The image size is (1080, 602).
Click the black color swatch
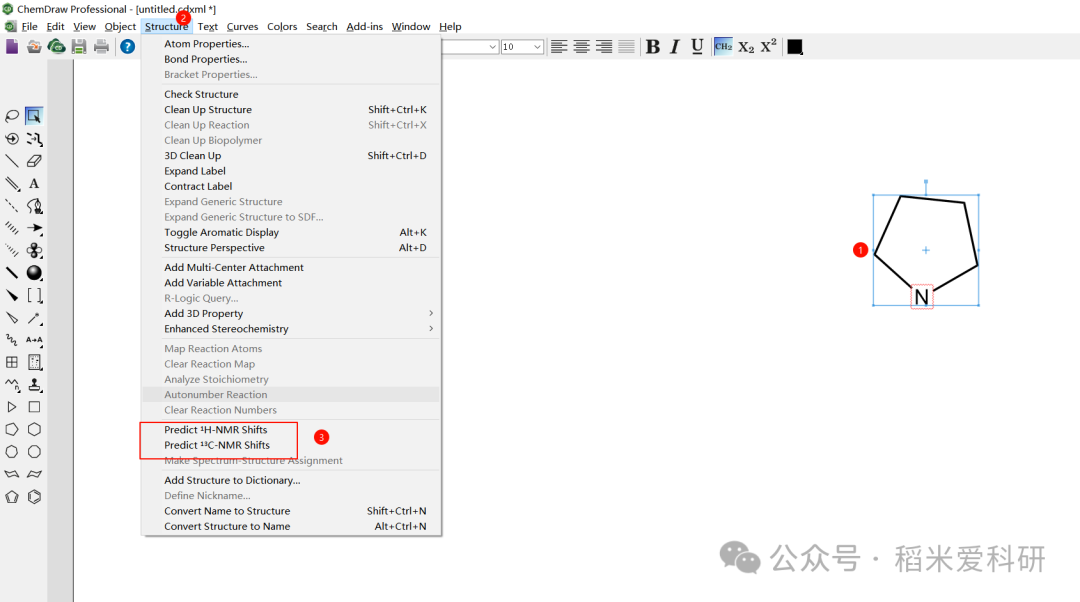pos(795,46)
